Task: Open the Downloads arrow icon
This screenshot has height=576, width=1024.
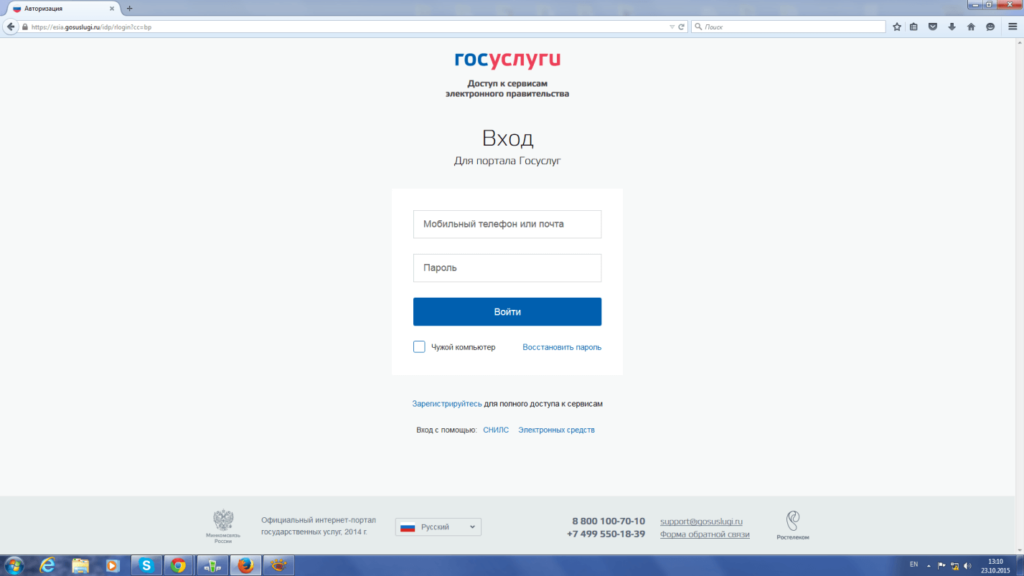Action: click(x=952, y=27)
